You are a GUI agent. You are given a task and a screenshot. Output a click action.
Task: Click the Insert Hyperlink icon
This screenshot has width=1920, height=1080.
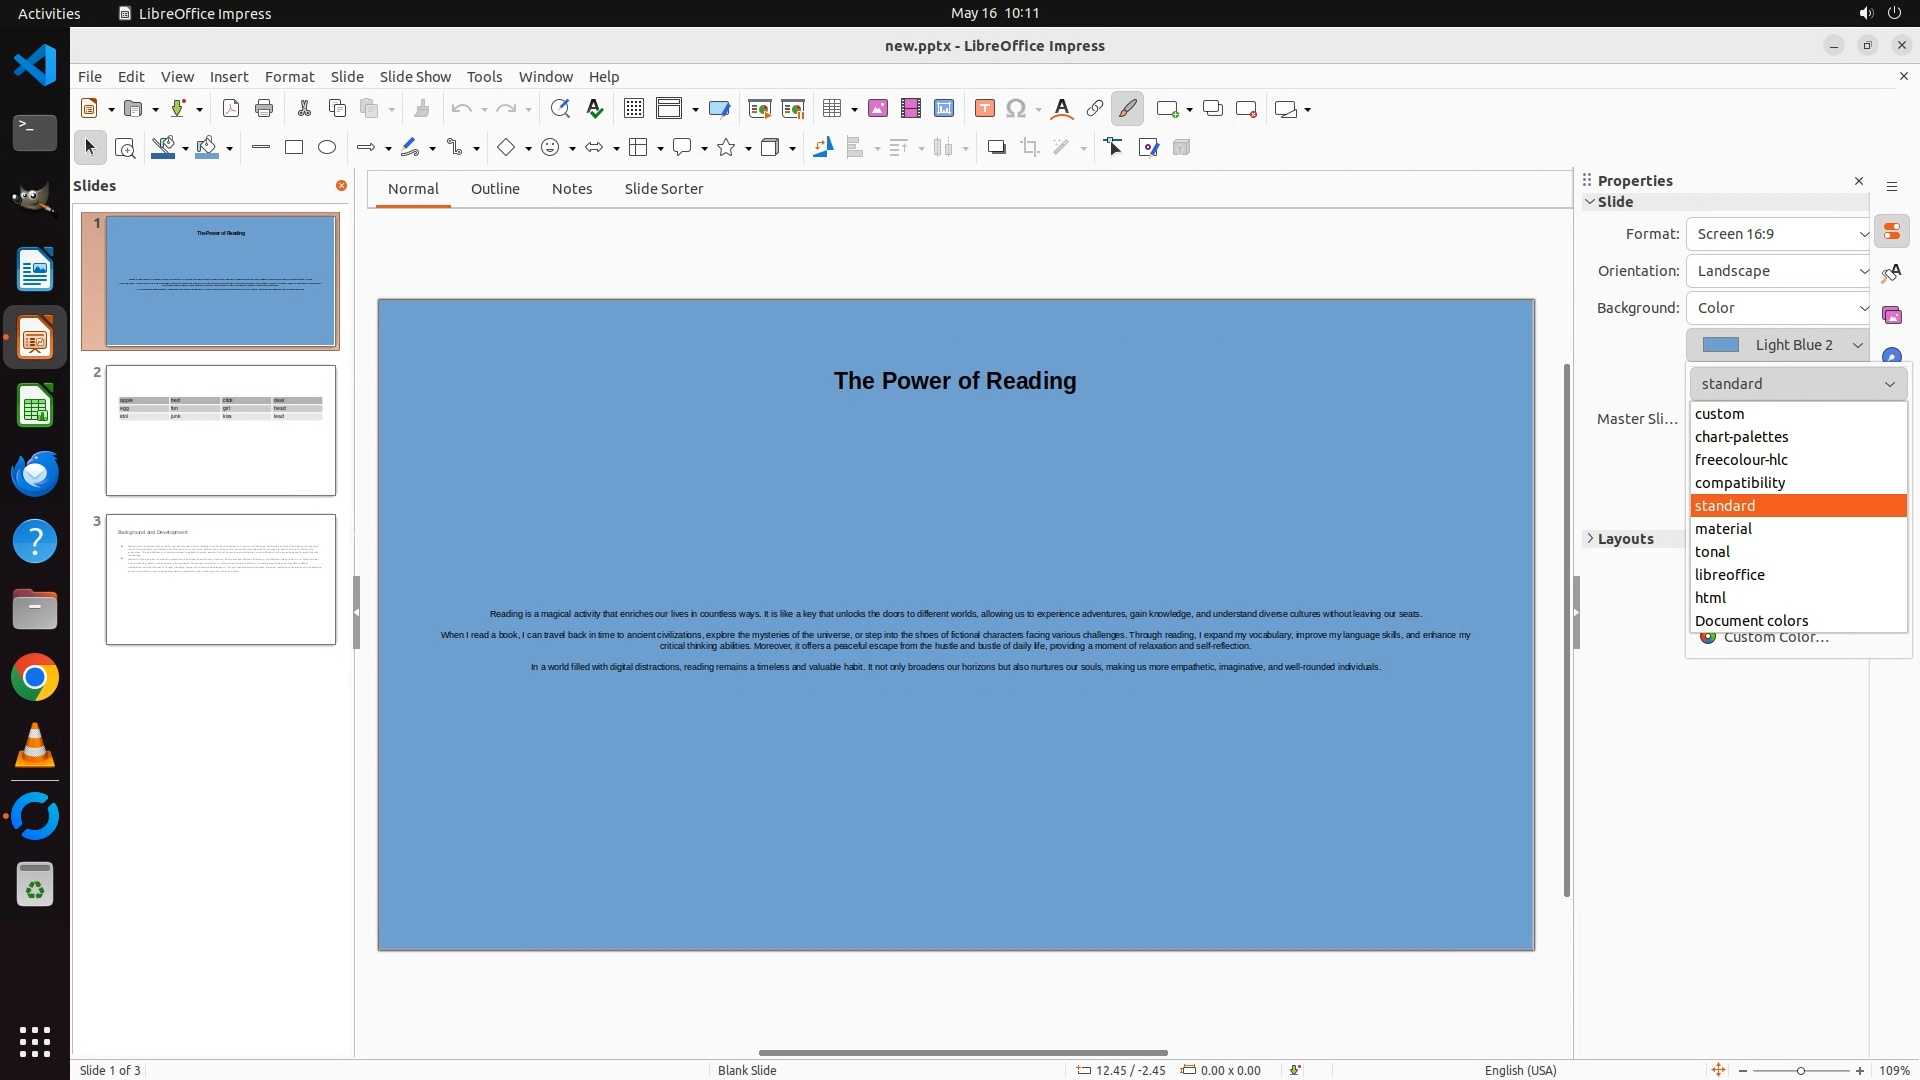click(x=1095, y=109)
